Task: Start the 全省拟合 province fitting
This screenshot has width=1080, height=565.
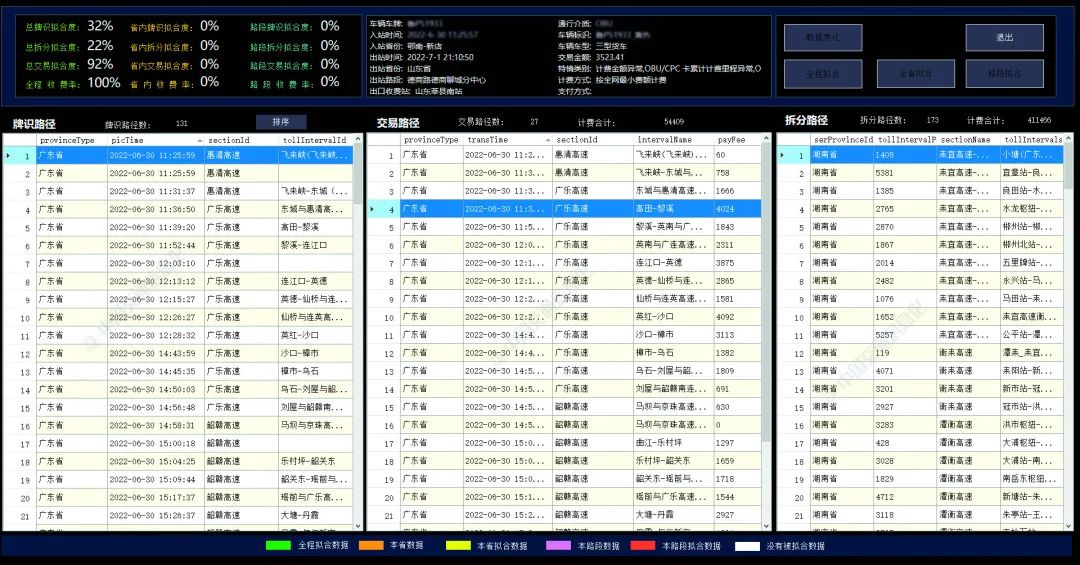Action: point(914,74)
